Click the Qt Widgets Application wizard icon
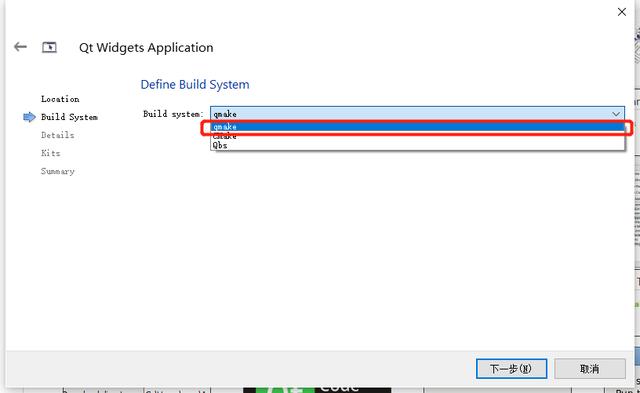 [49, 47]
